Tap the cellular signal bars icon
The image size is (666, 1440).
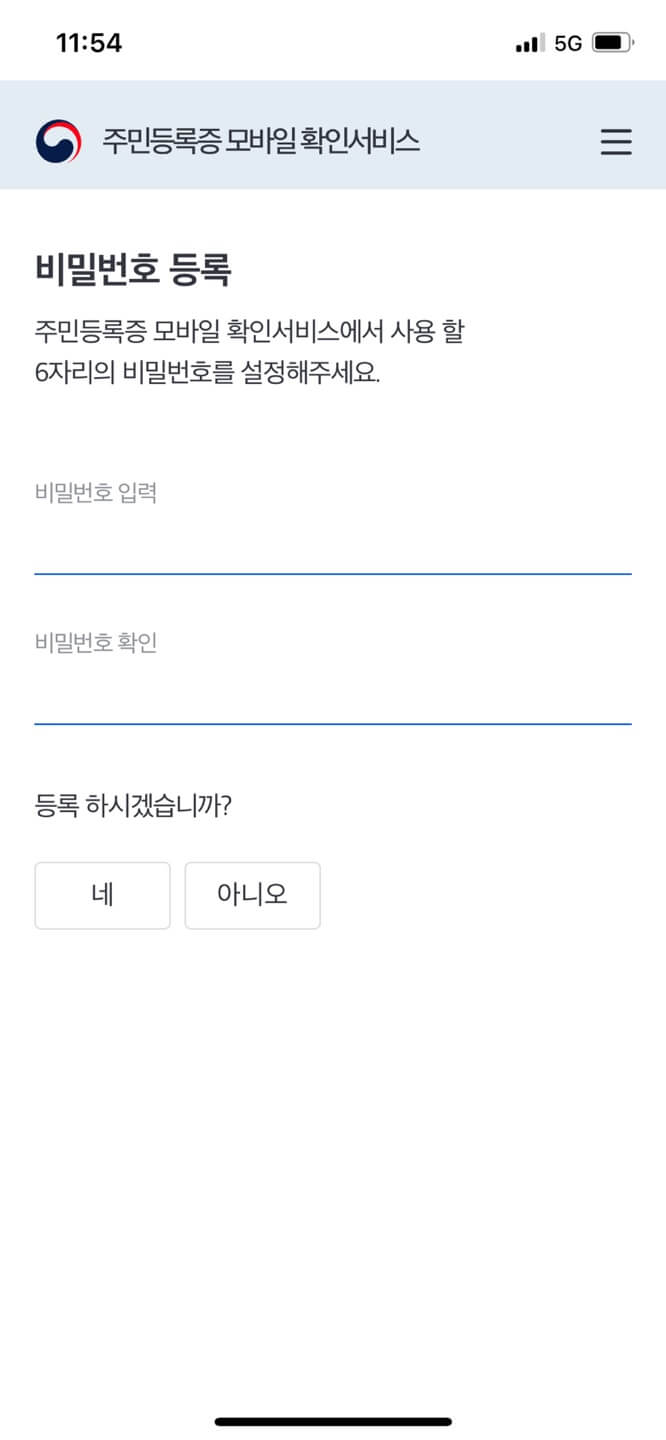(x=527, y=42)
